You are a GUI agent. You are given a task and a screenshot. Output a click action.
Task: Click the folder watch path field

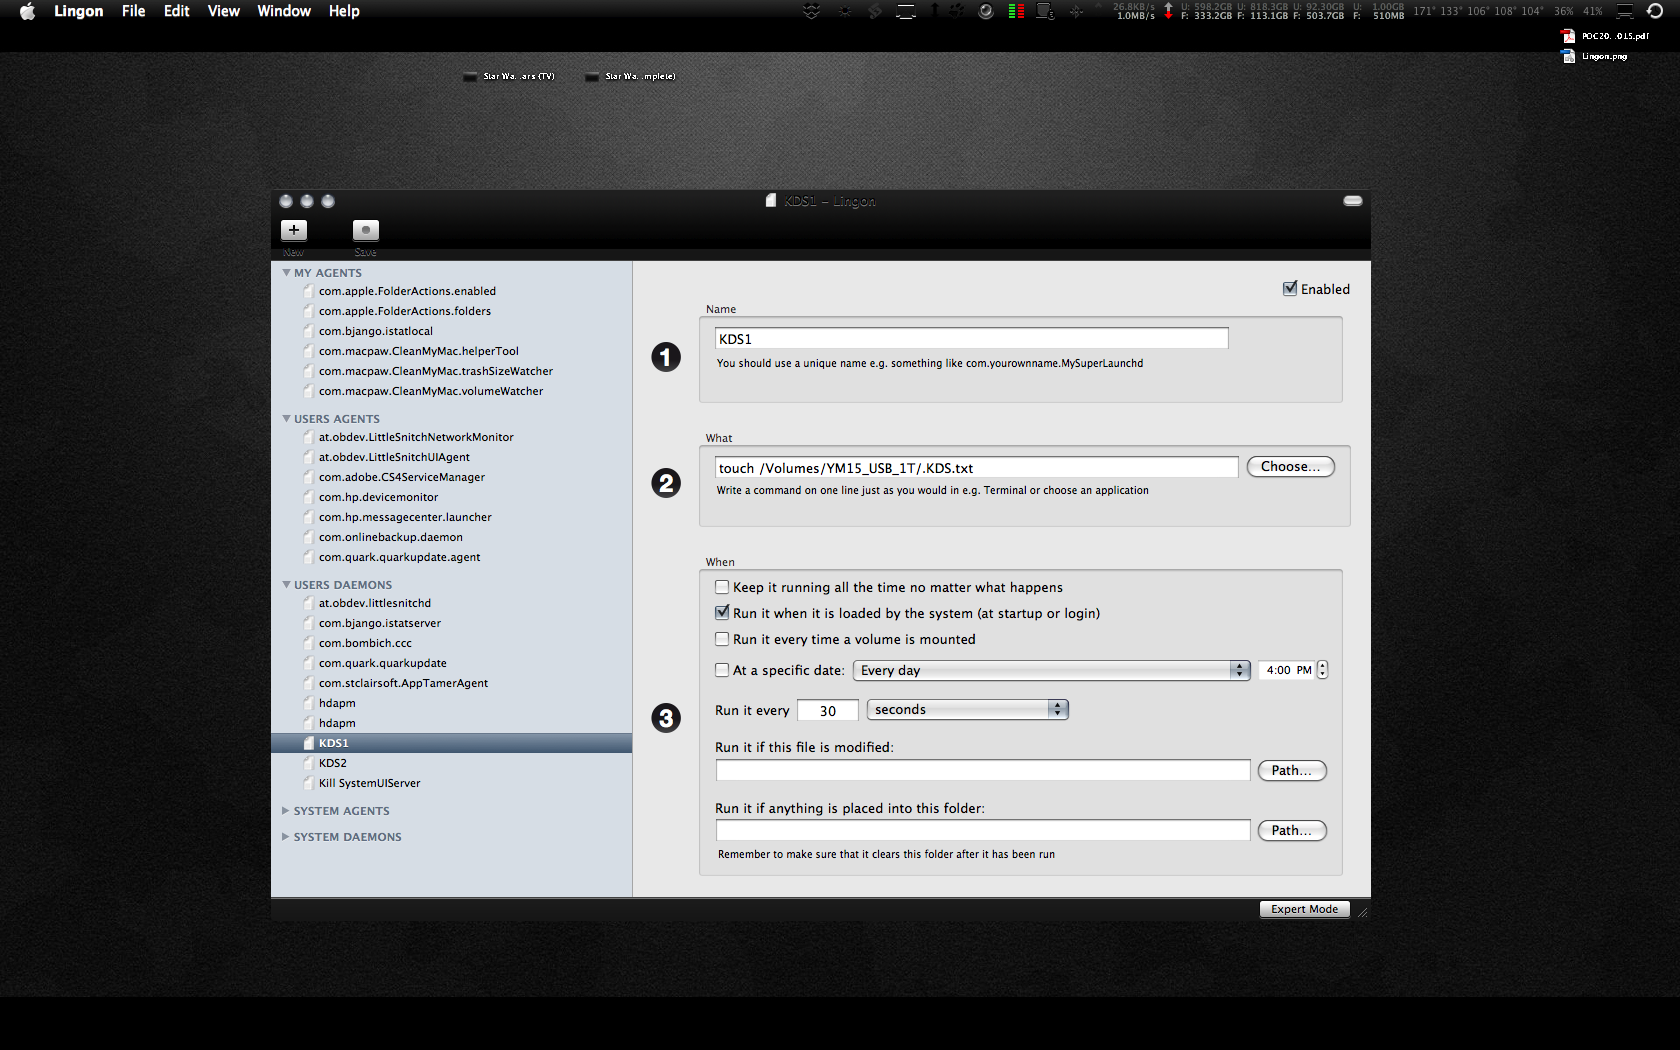[x=983, y=830]
